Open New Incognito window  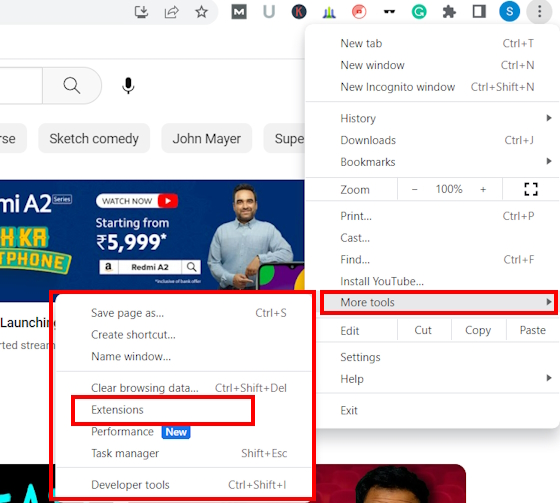(x=432, y=87)
